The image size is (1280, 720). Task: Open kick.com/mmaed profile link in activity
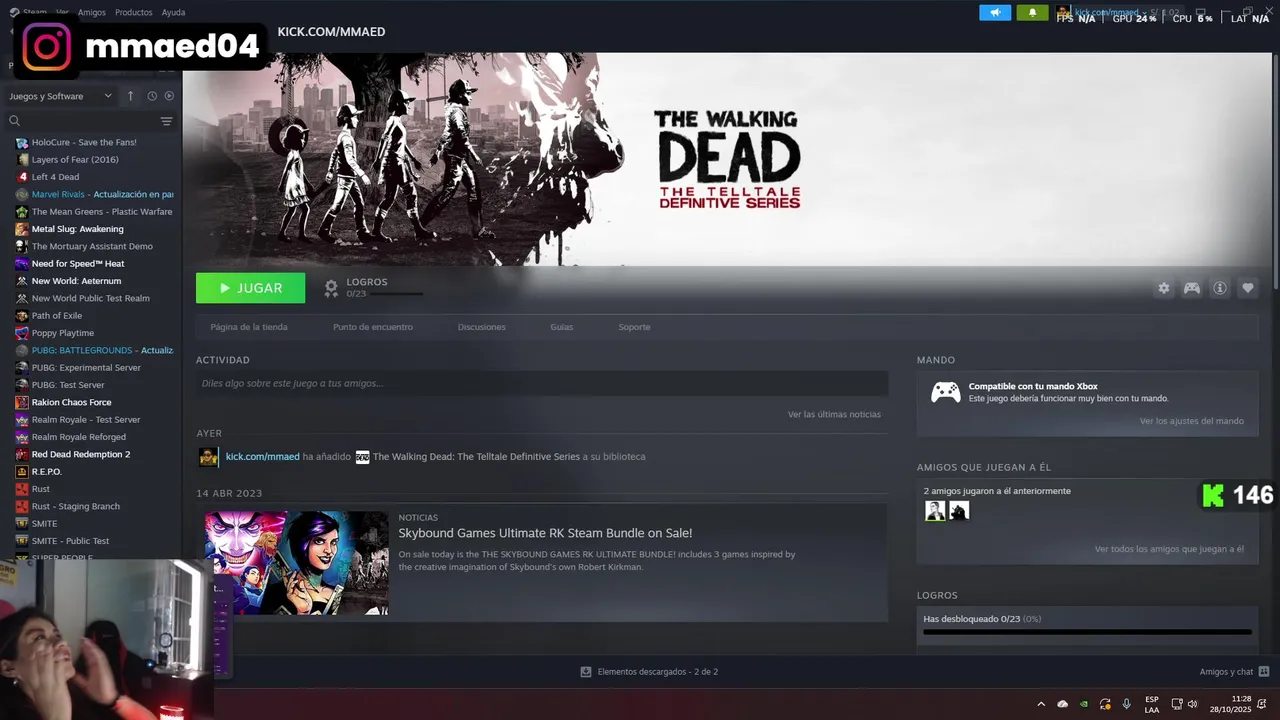[263, 457]
